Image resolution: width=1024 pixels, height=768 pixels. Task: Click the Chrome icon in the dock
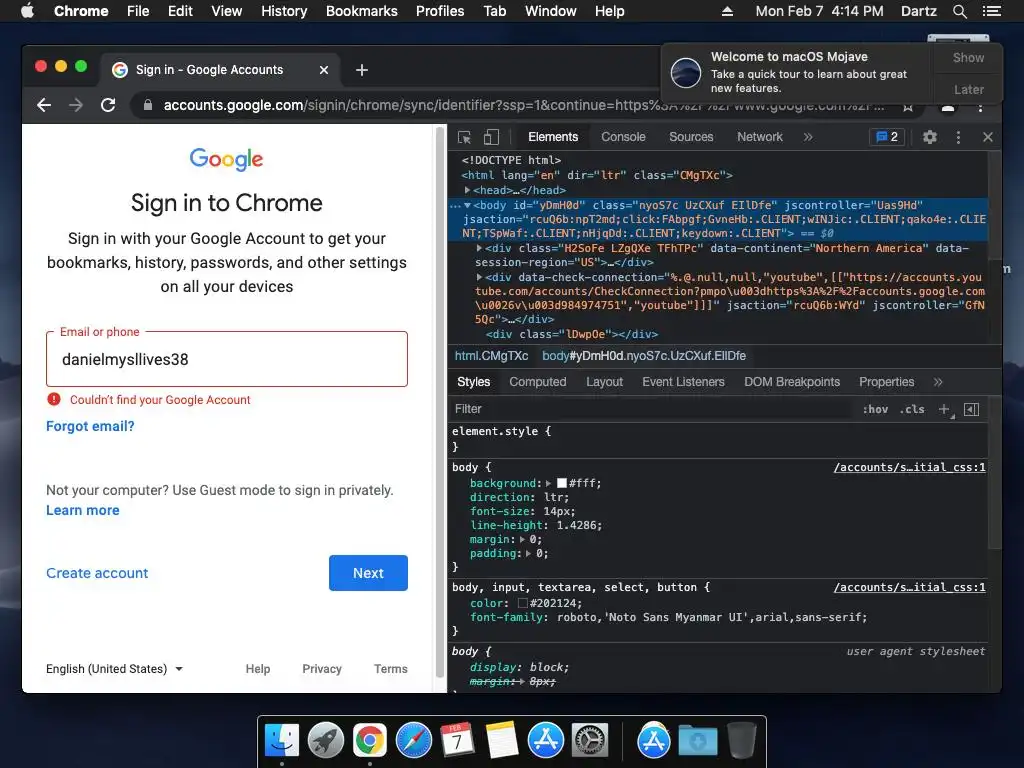[370, 741]
